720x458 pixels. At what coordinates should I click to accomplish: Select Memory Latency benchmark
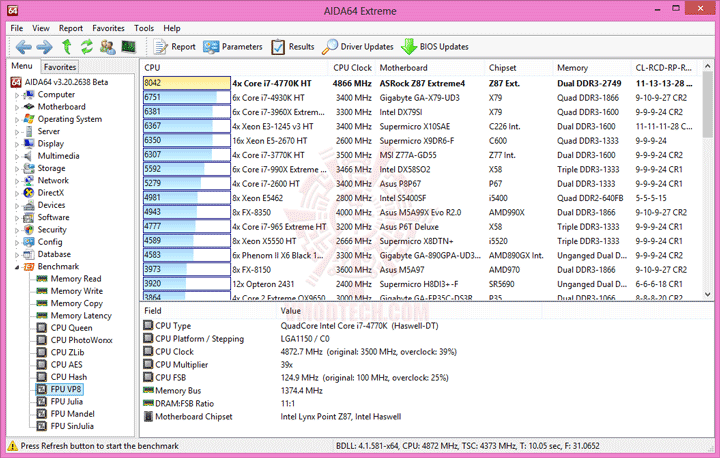click(81, 316)
